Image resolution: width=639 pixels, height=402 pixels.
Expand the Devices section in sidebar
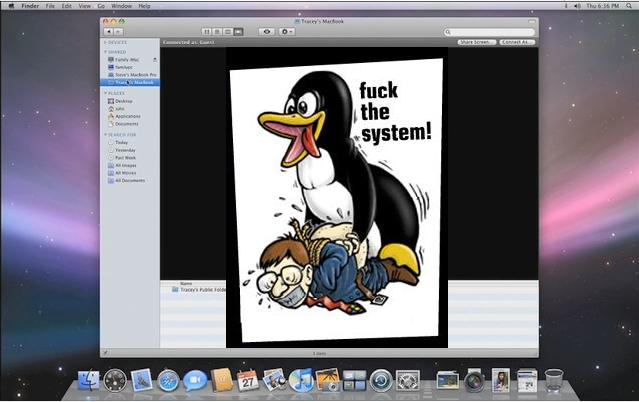(105, 42)
